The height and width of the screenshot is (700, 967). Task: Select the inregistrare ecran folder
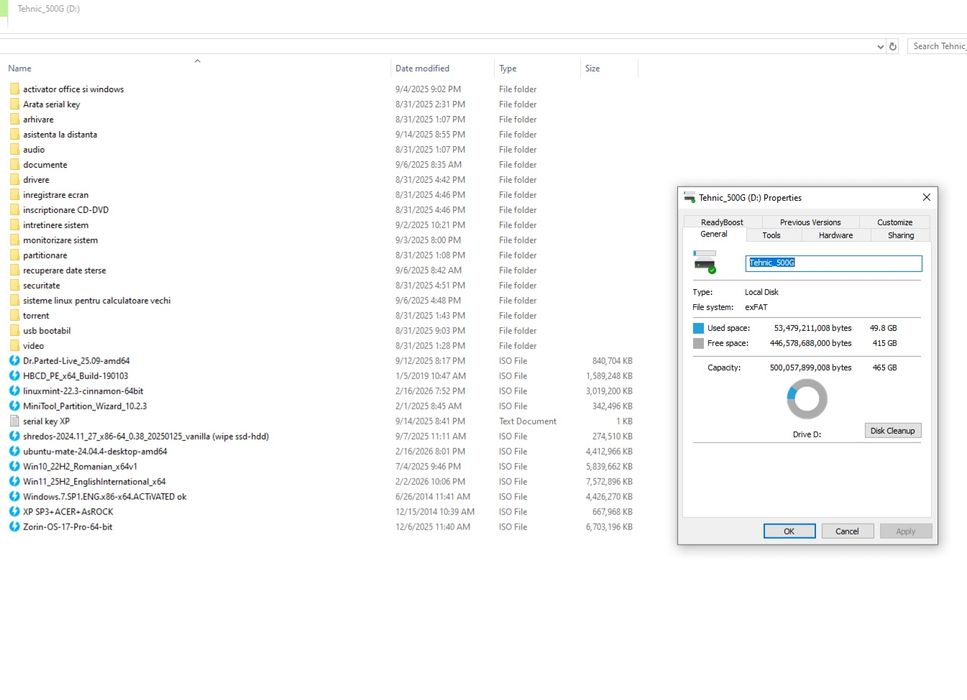click(56, 195)
